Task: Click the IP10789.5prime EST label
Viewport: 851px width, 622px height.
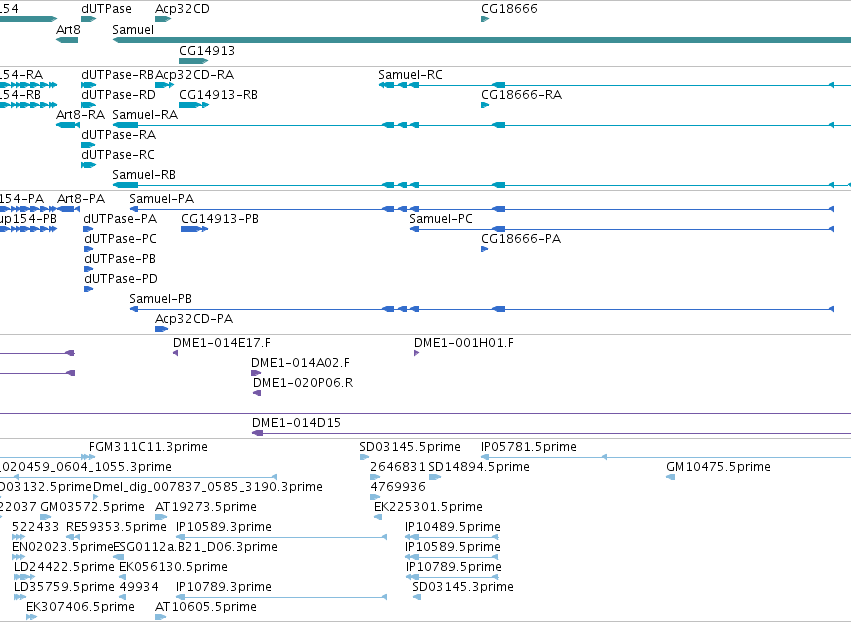Action: point(454,567)
